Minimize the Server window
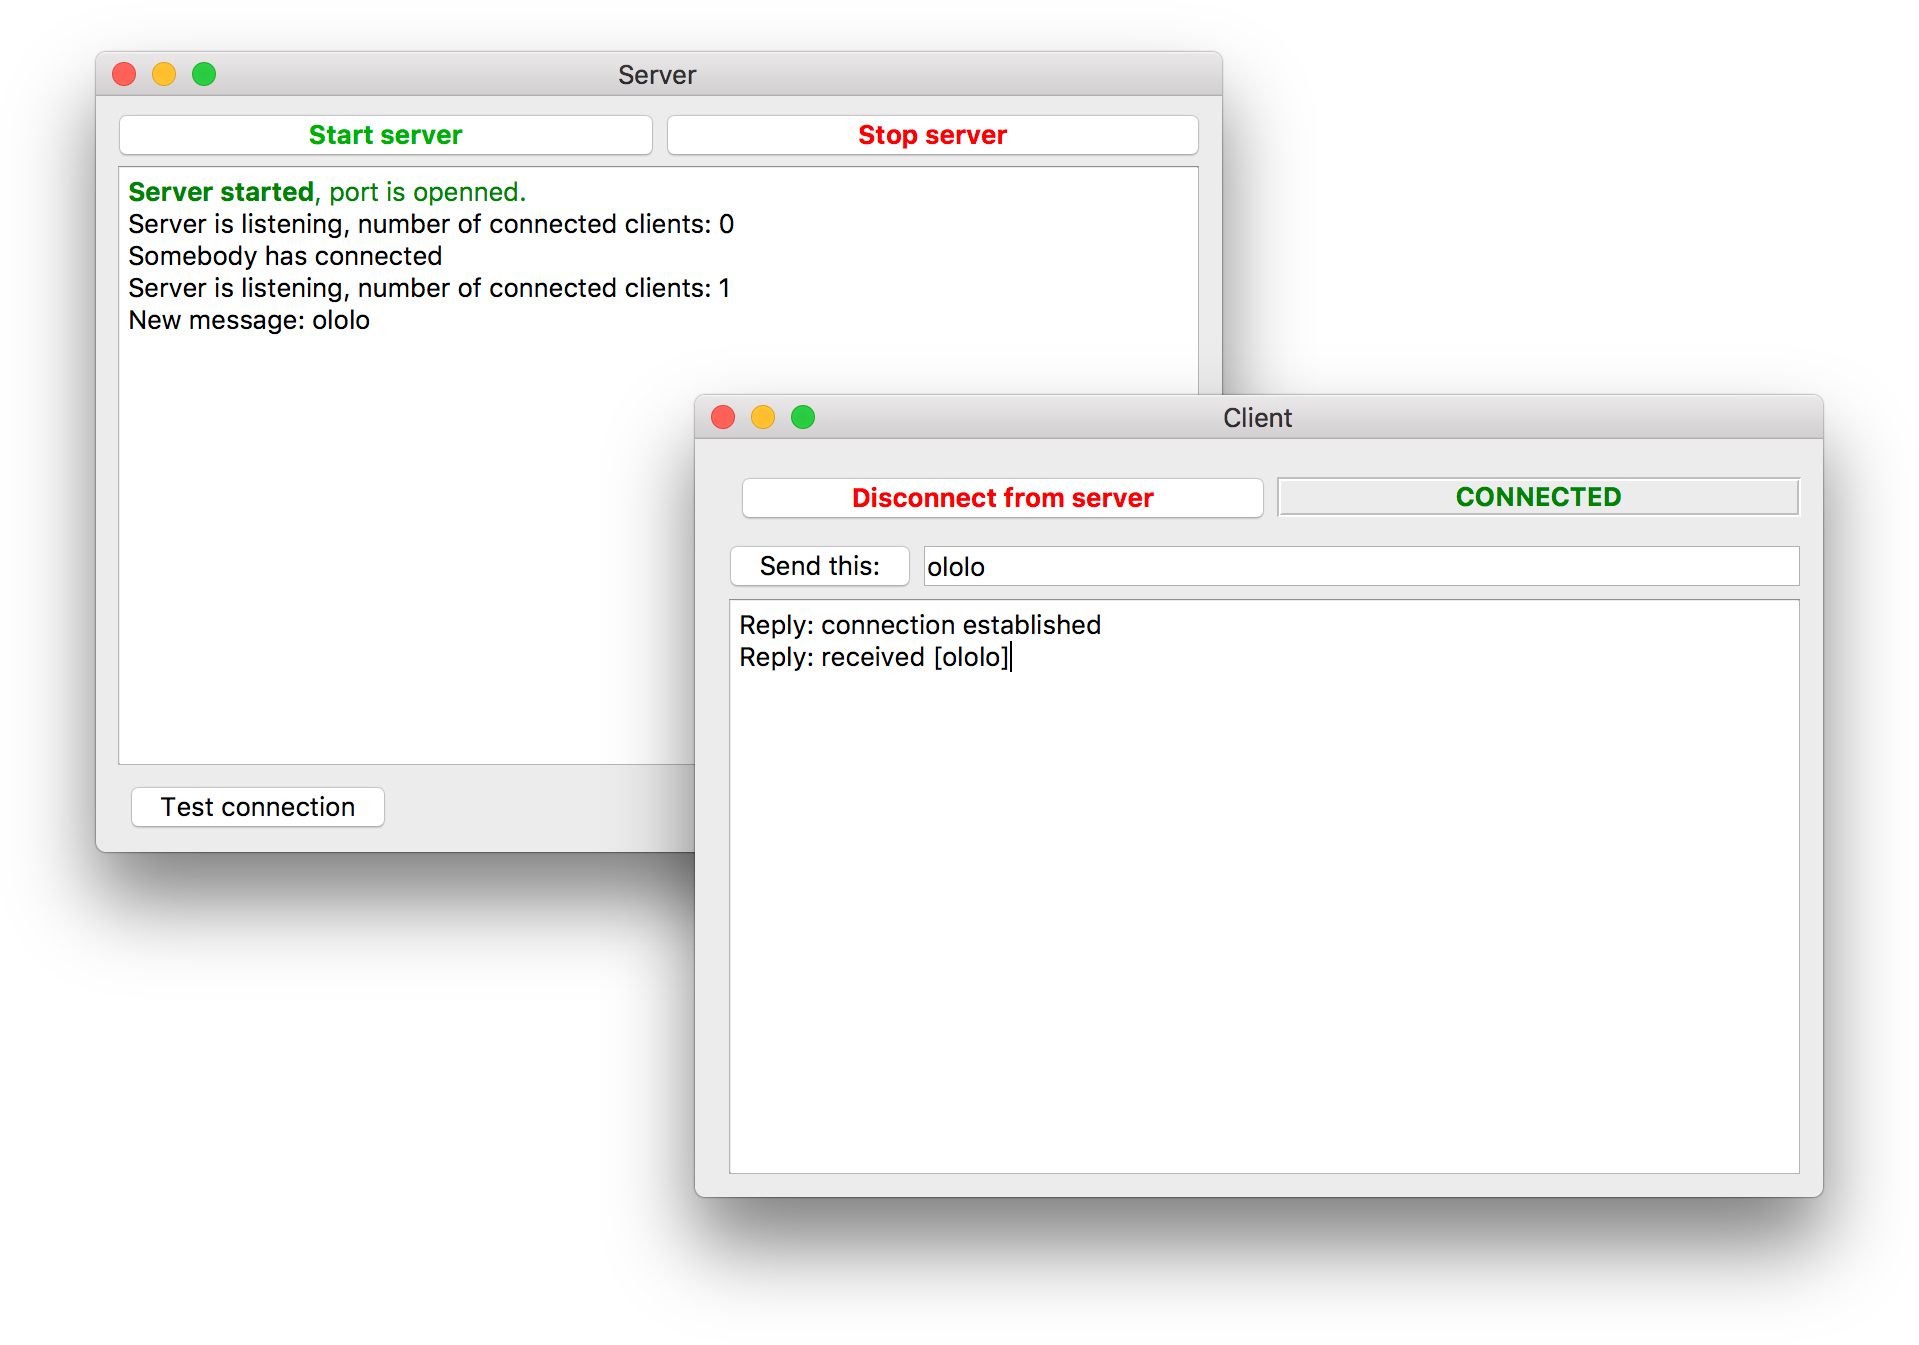The height and width of the screenshot is (1345, 1919). [x=164, y=74]
